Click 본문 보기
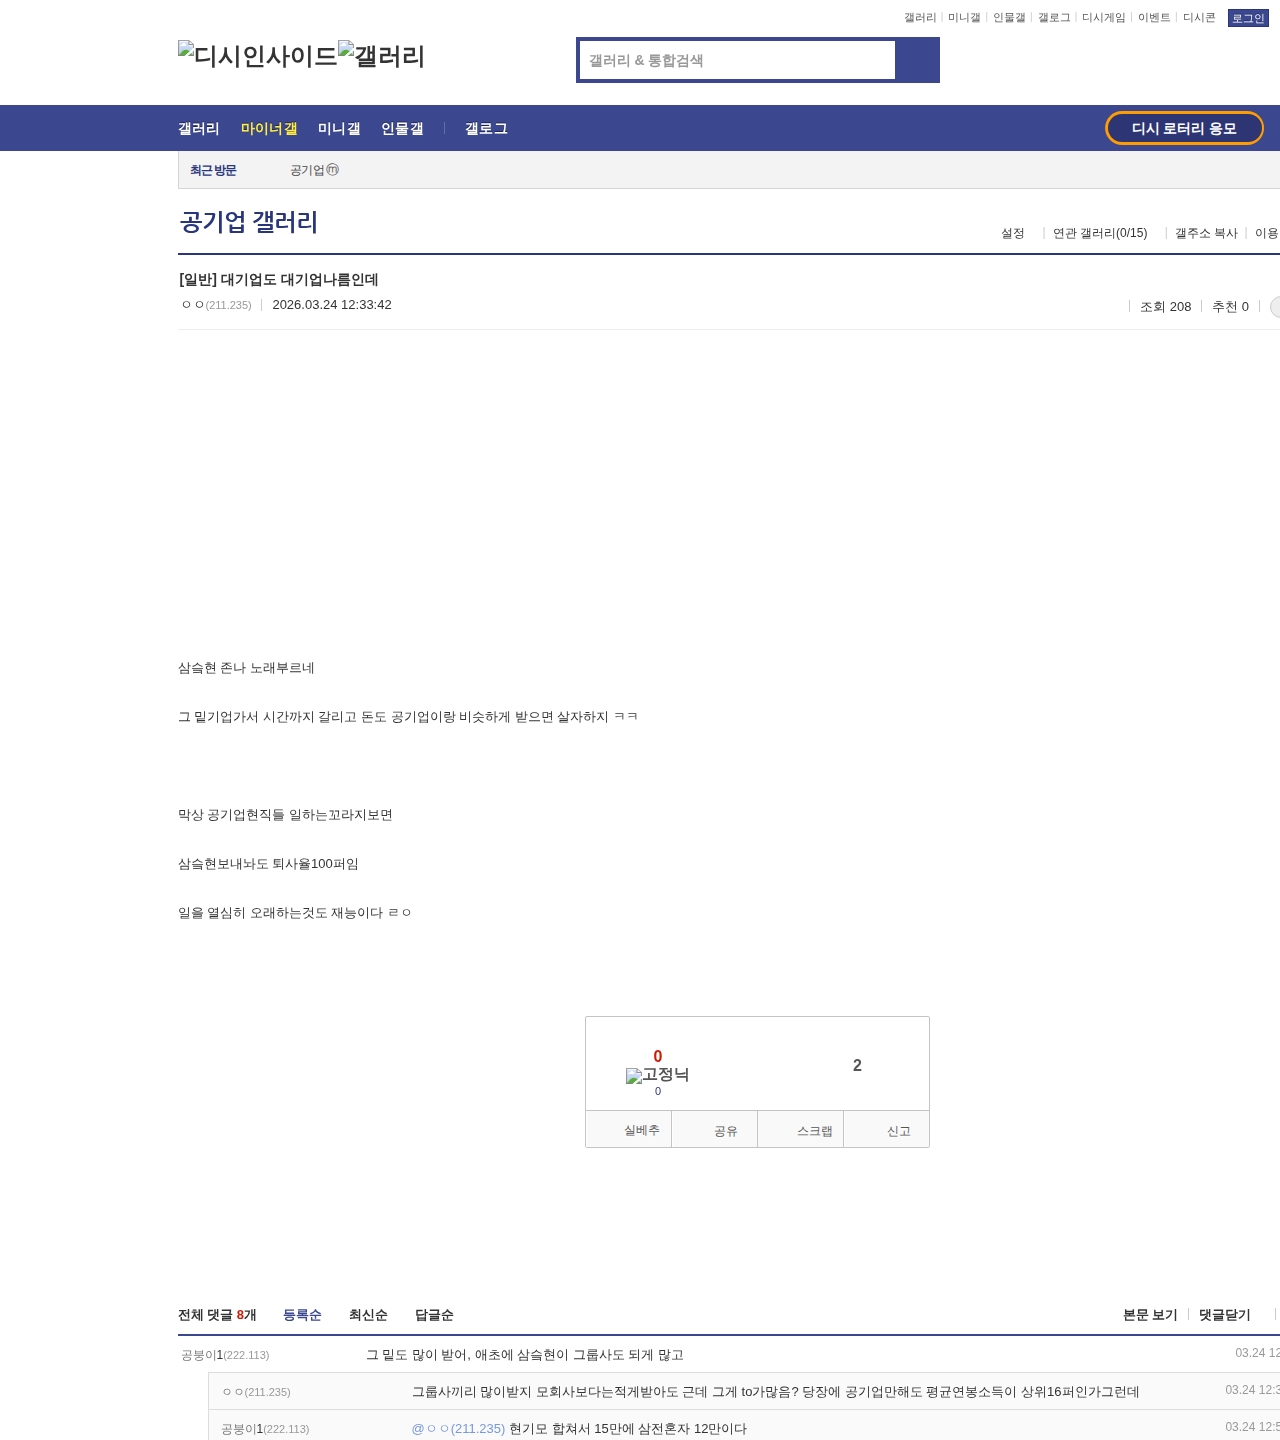 (x=1150, y=1315)
